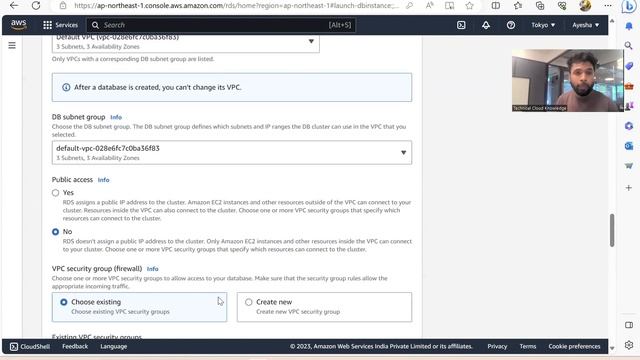
Task: Click the browser address bar URL
Action: click(236, 6)
